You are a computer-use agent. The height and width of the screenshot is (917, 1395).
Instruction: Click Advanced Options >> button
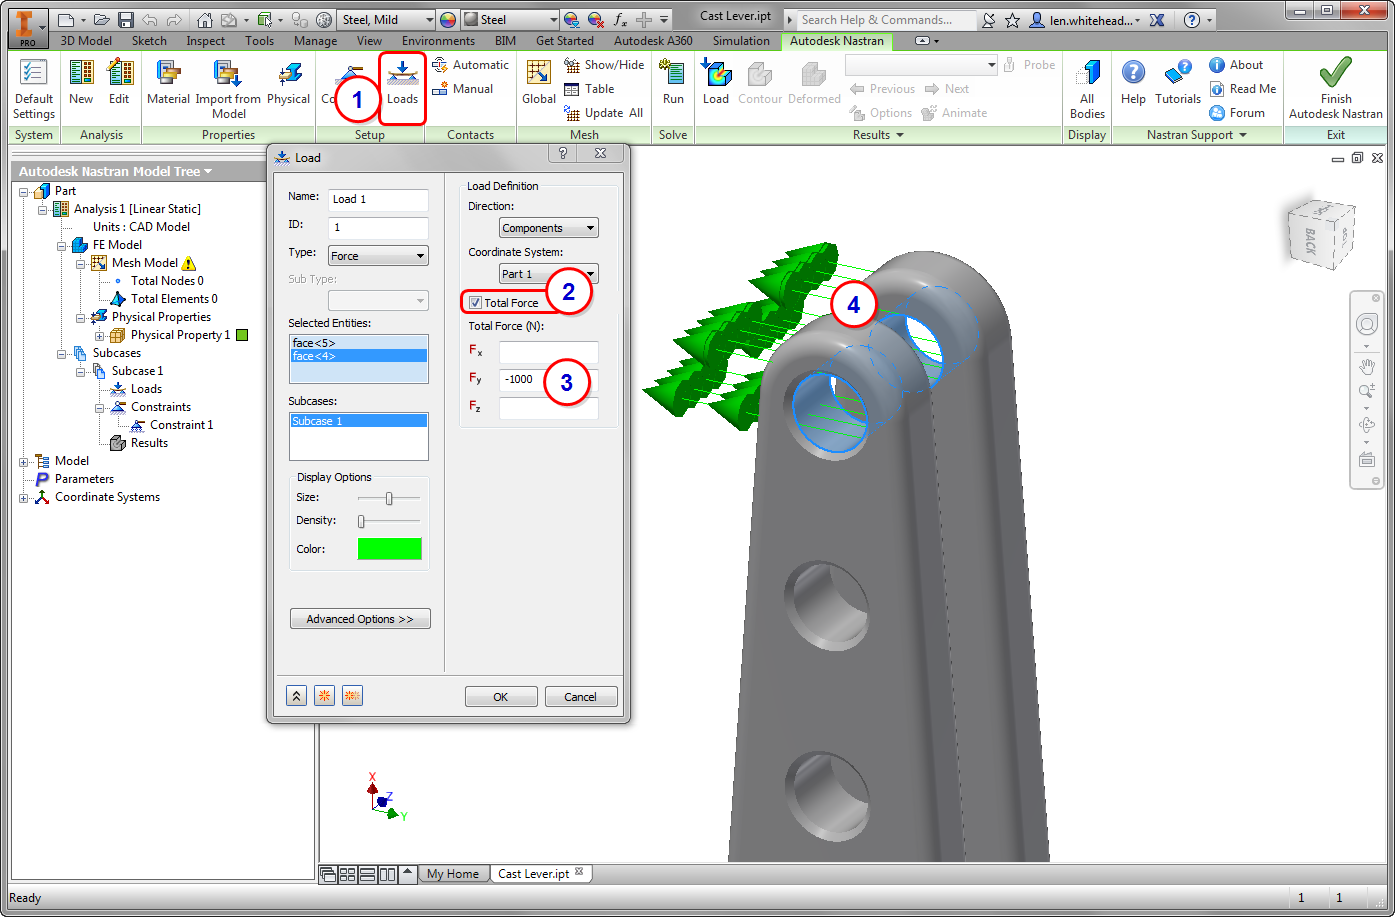coord(360,619)
